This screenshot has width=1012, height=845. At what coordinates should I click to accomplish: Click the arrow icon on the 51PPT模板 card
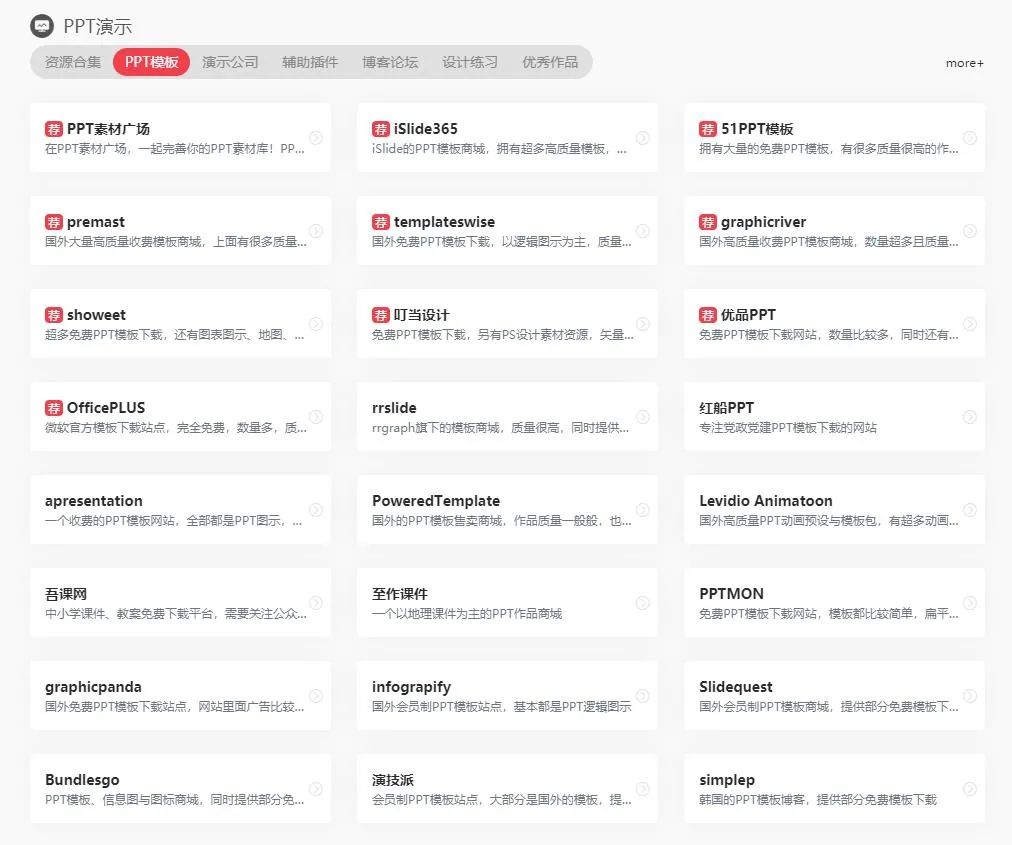click(x=970, y=137)
